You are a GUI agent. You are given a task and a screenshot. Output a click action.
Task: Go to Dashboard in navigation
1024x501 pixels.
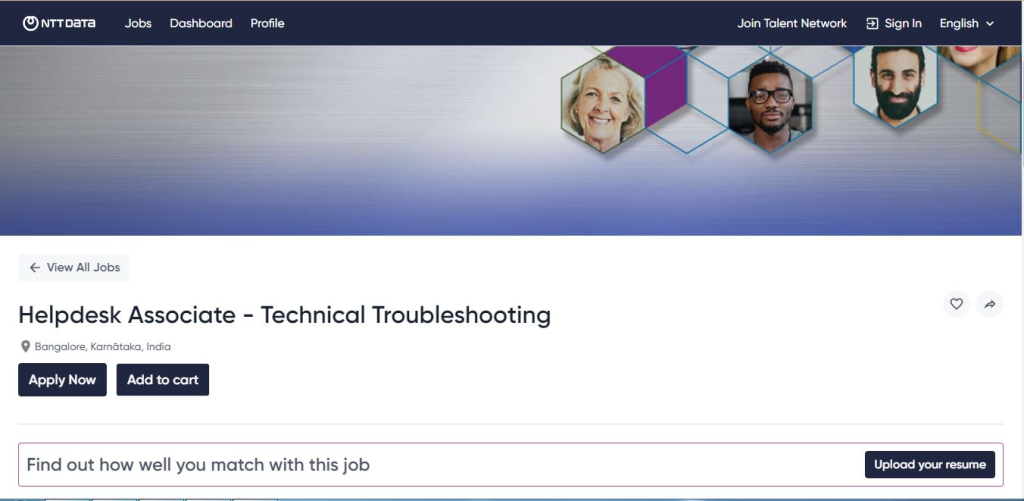point(200,24)
